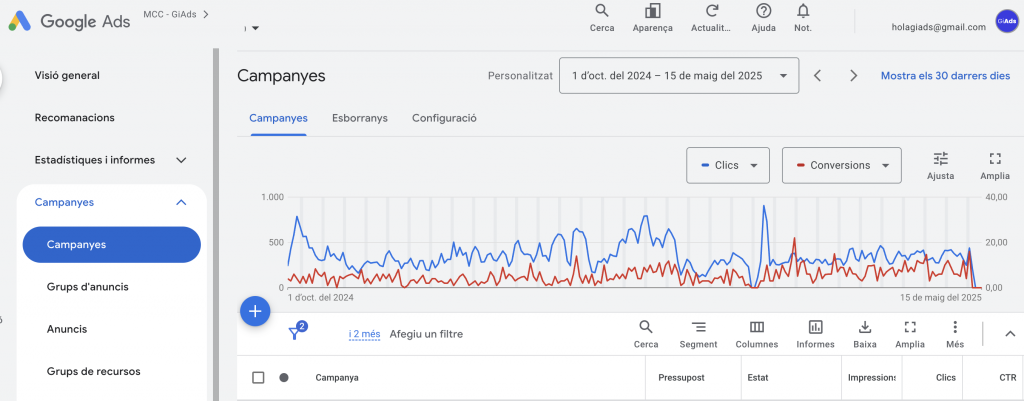Switch to the Esborranys tab

[360, 118]
